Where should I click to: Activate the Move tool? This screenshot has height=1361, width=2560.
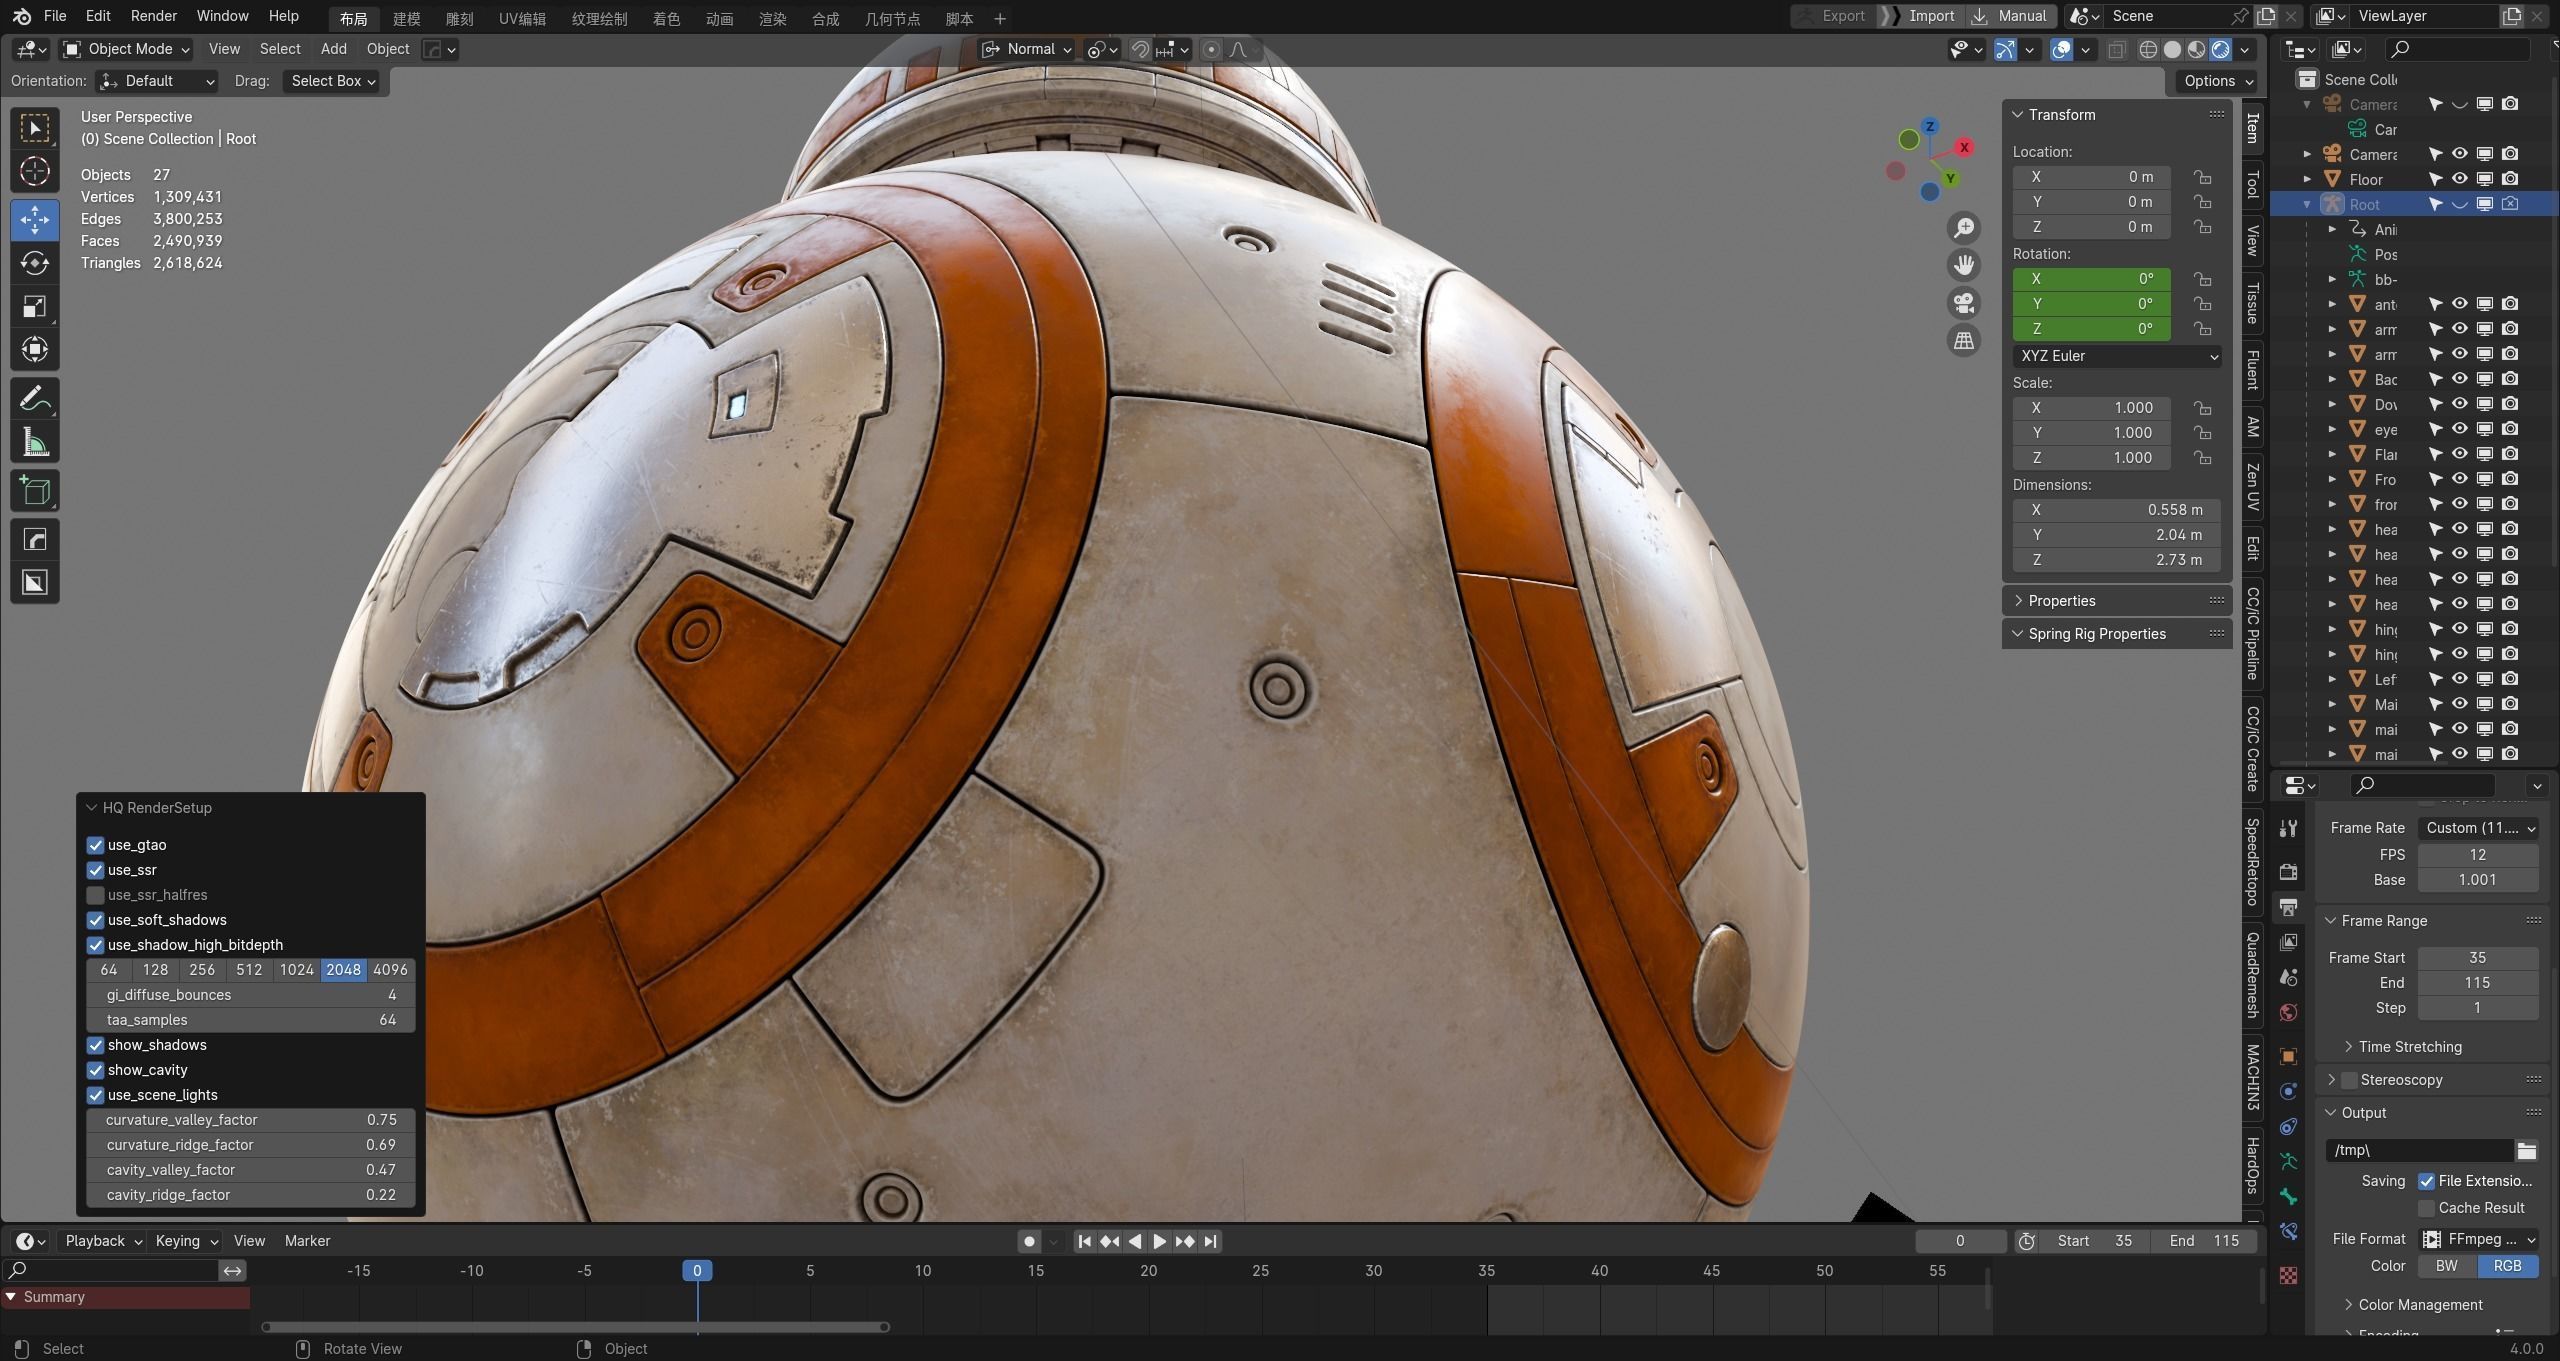pyautogui.click(x=35, y=220)
